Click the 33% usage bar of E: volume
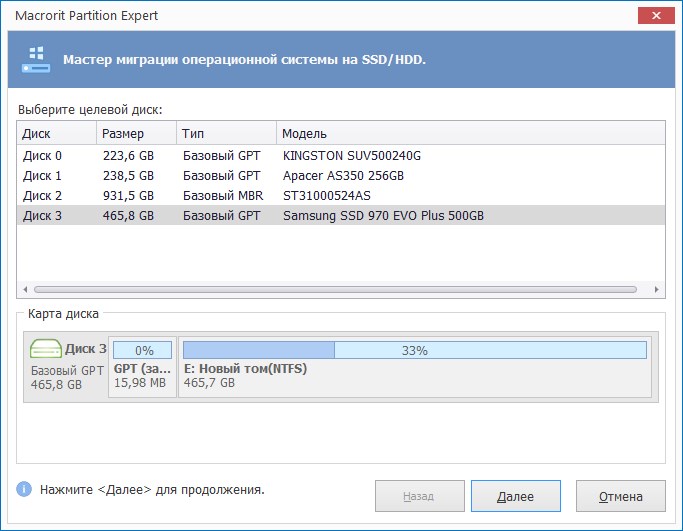Image resolution: width=683 pixels, height=531 pixels. [x=415, y=350]
